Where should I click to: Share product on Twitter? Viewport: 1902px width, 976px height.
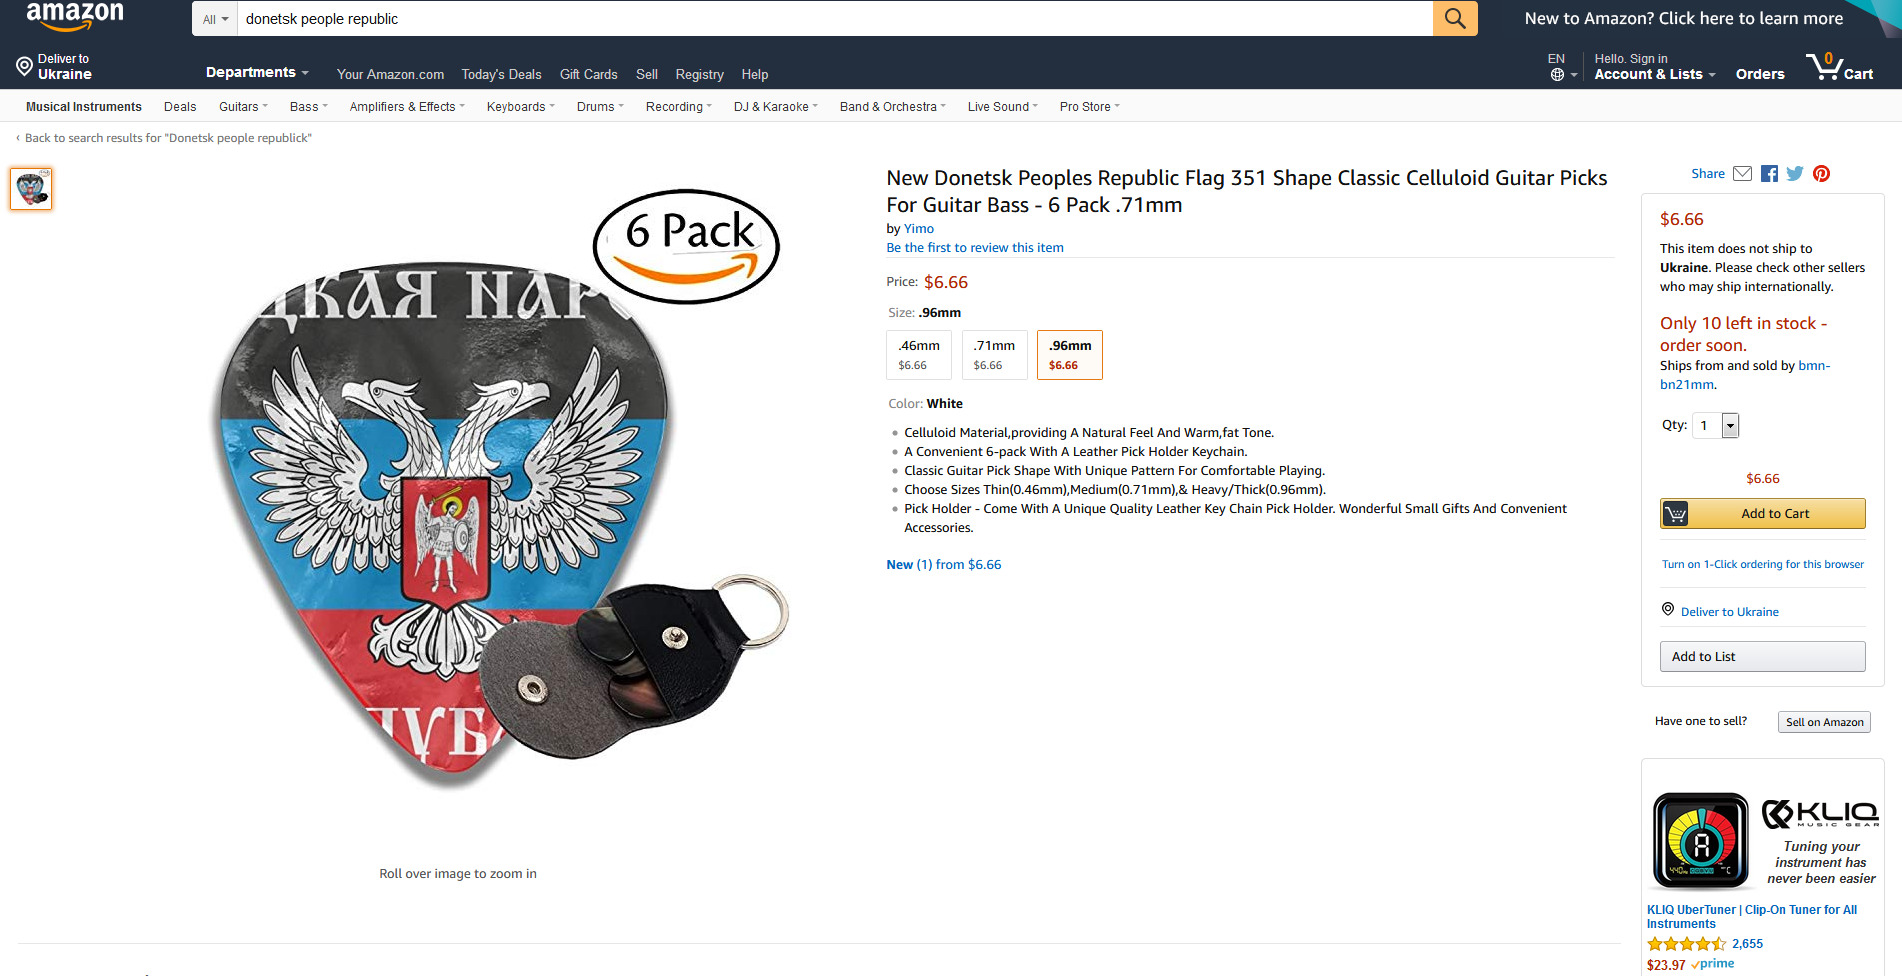1795,174
